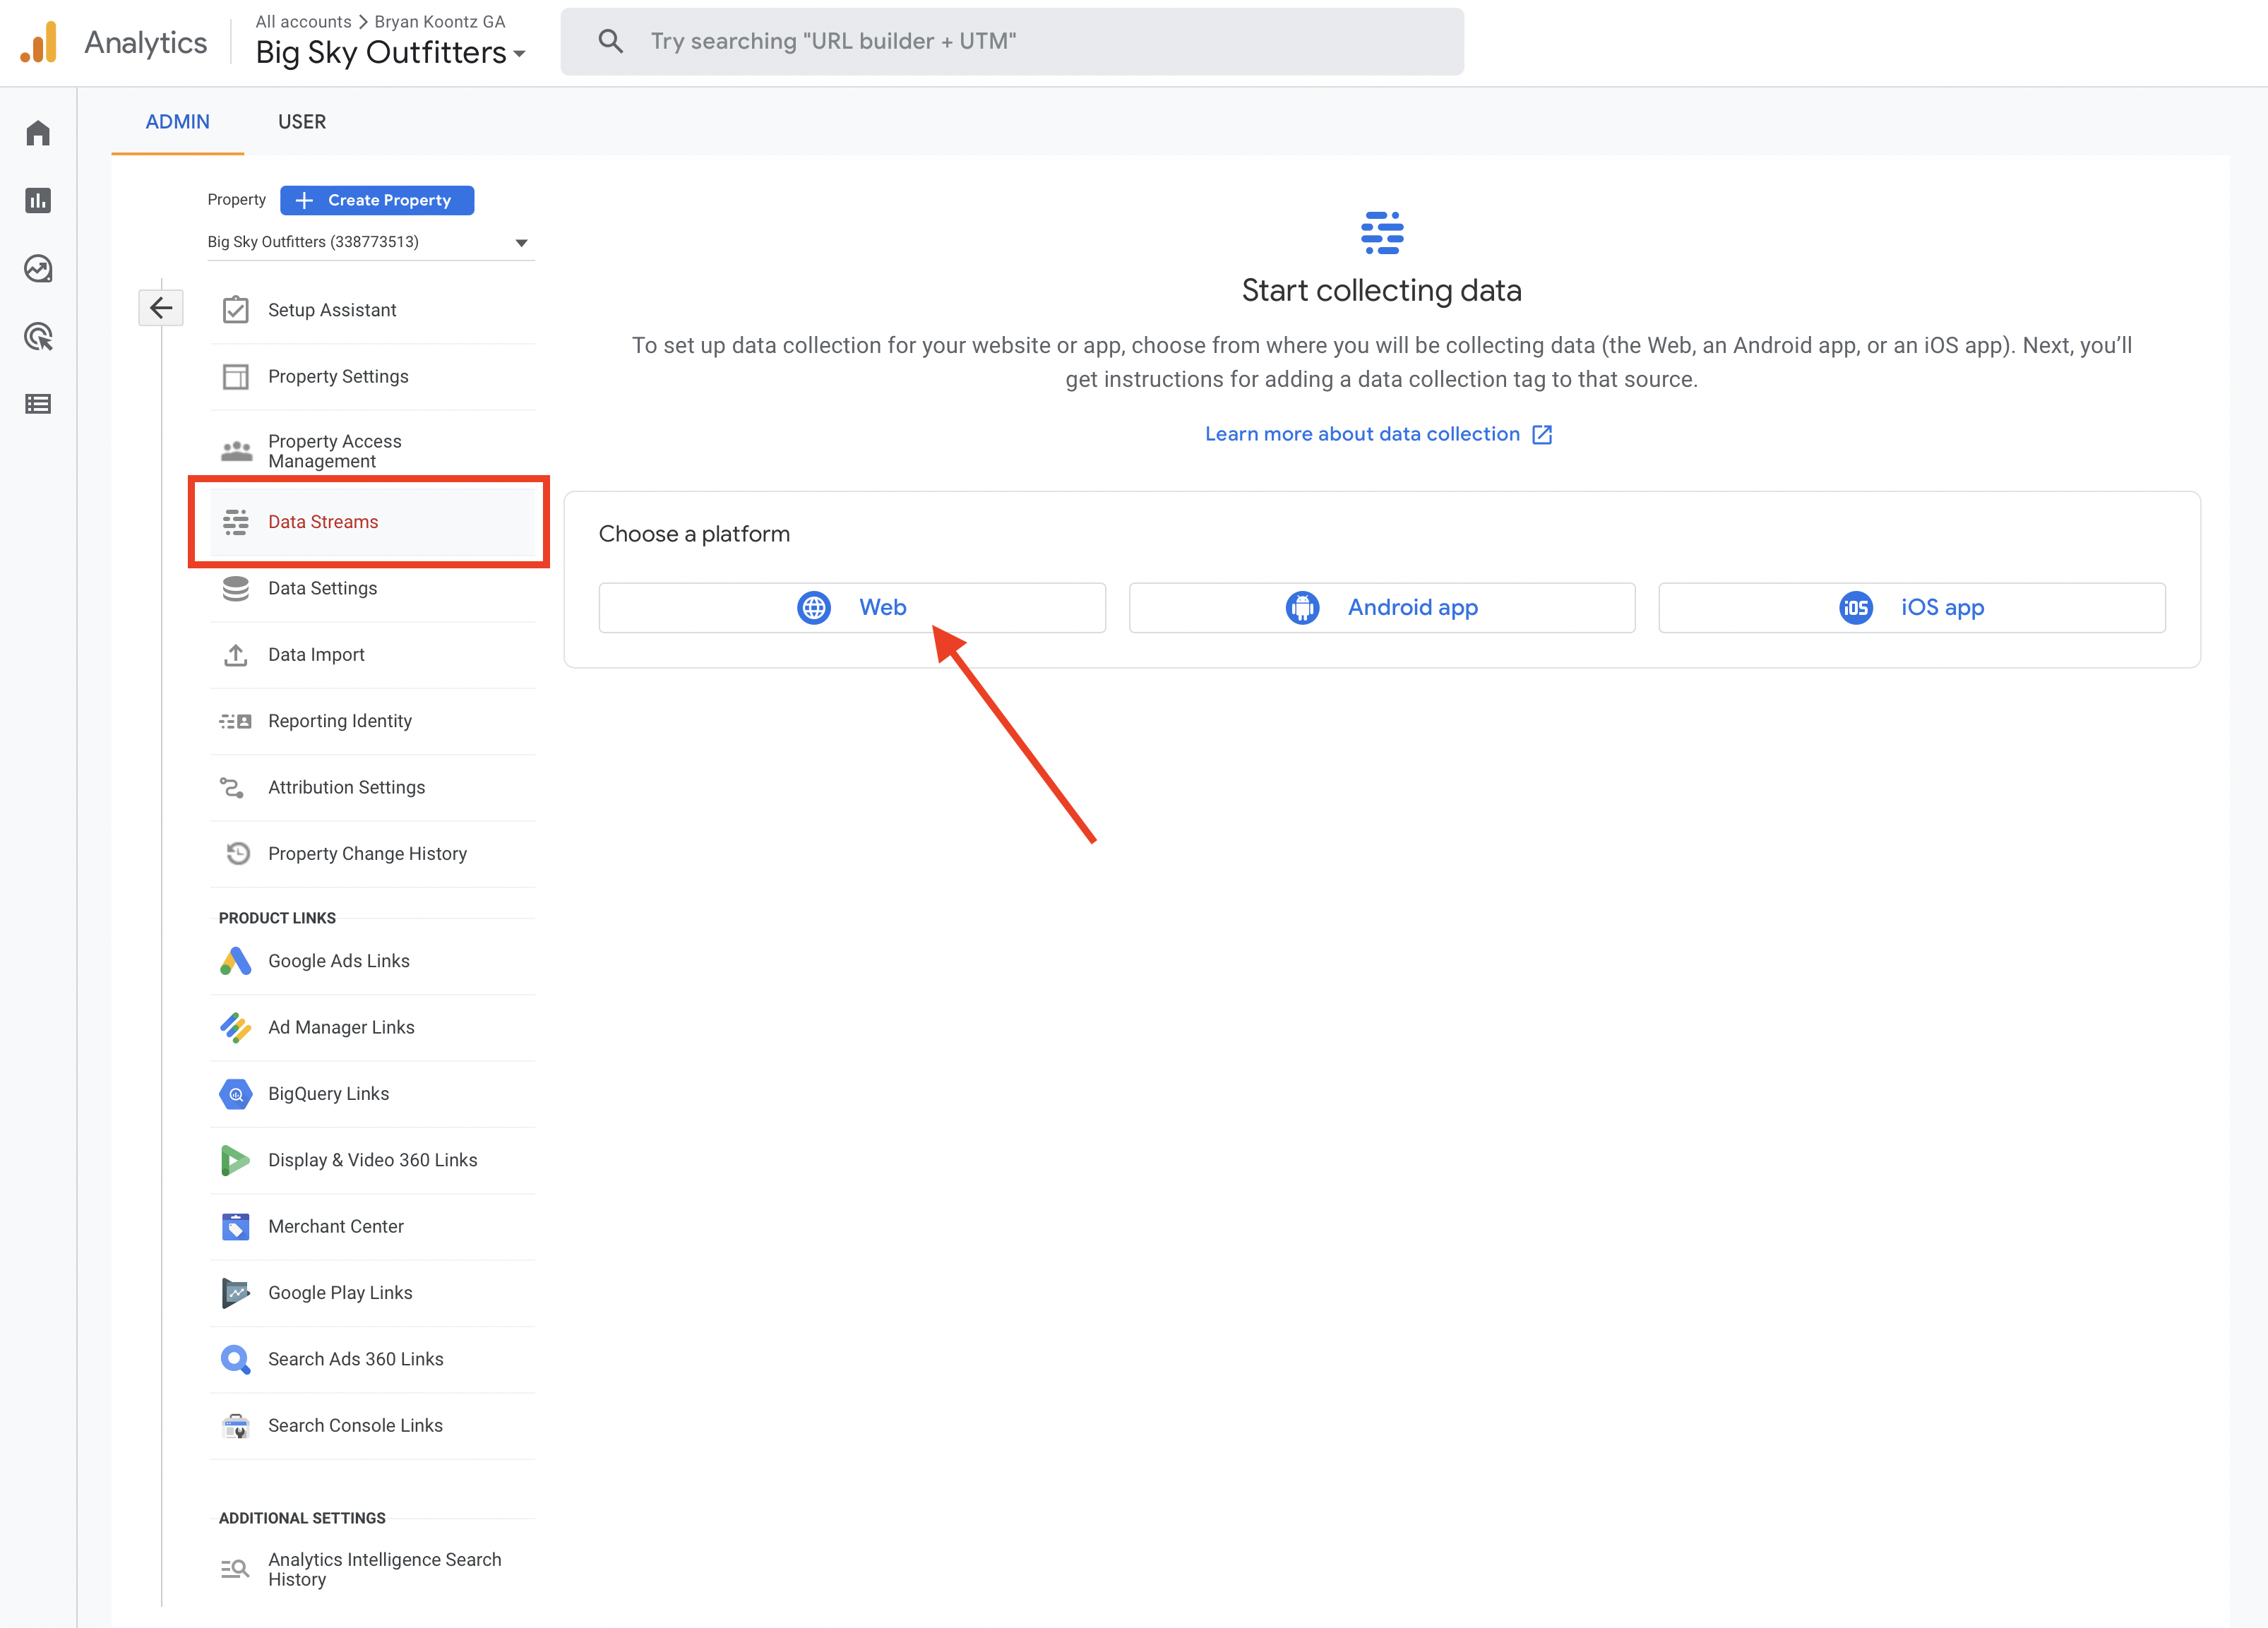Click the All accounts breadcrumb link
The width and height of the screenshot is (2268, 1628).
pos(303,21)
